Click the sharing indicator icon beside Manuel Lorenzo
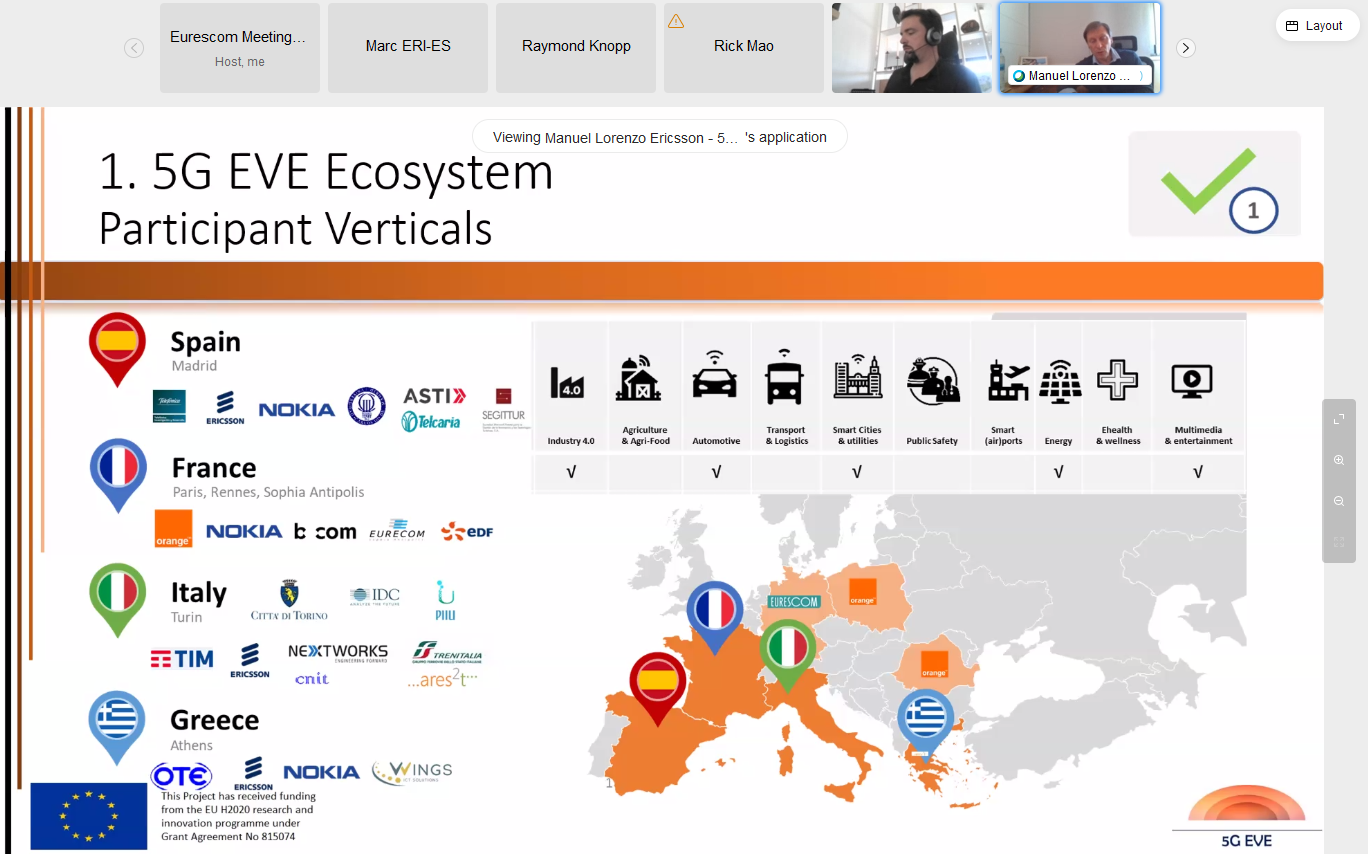1368x854 pixels. click(1019, 76)
